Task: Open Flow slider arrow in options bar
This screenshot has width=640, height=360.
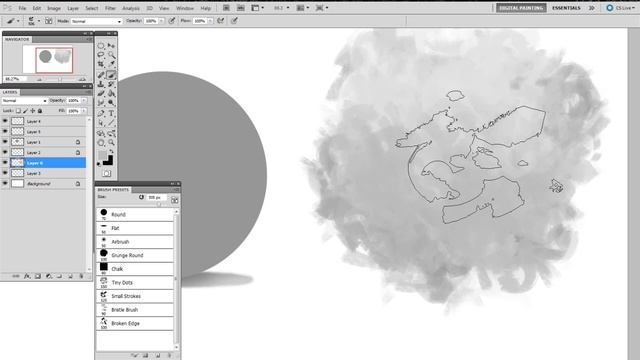Action: 210,21
